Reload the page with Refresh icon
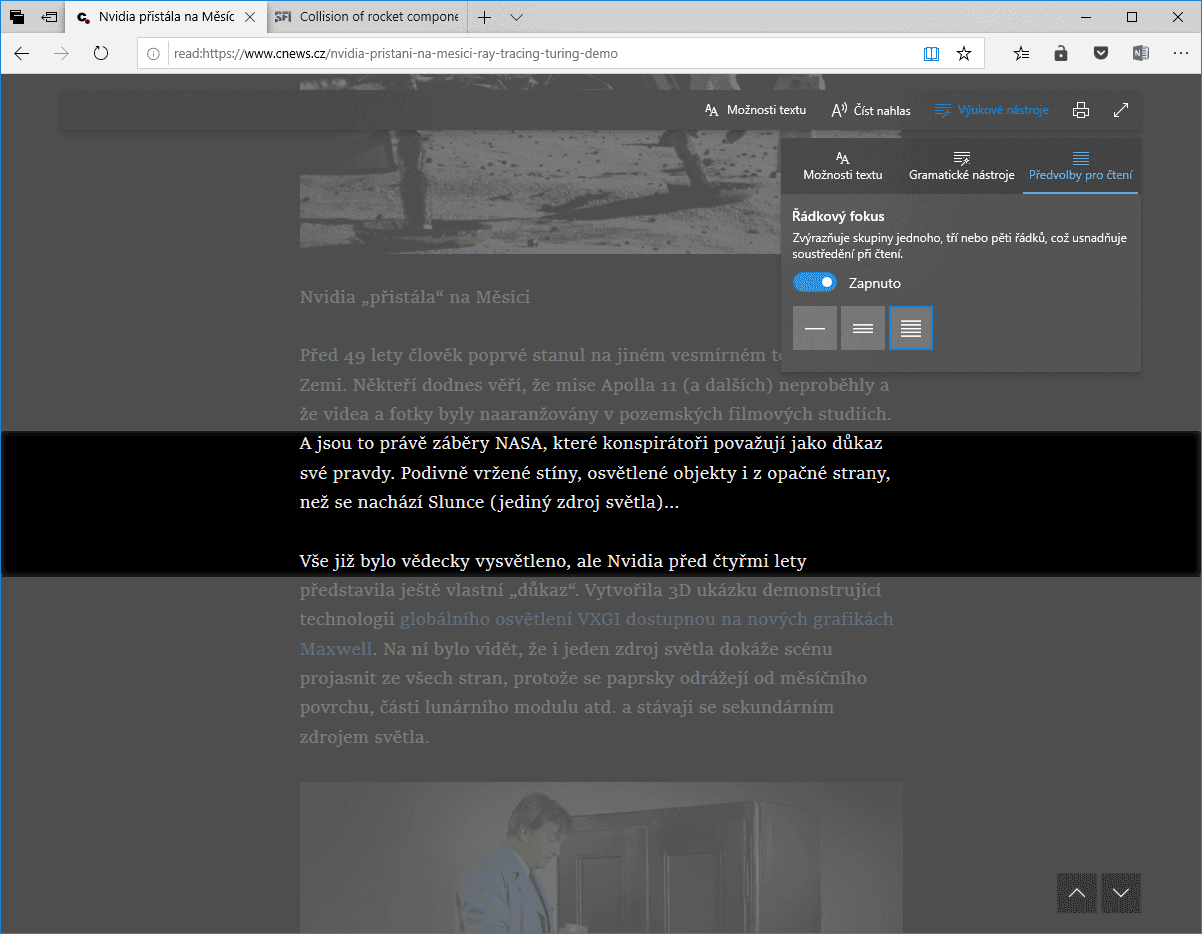Screen dimensions: 1202x934 101,53
